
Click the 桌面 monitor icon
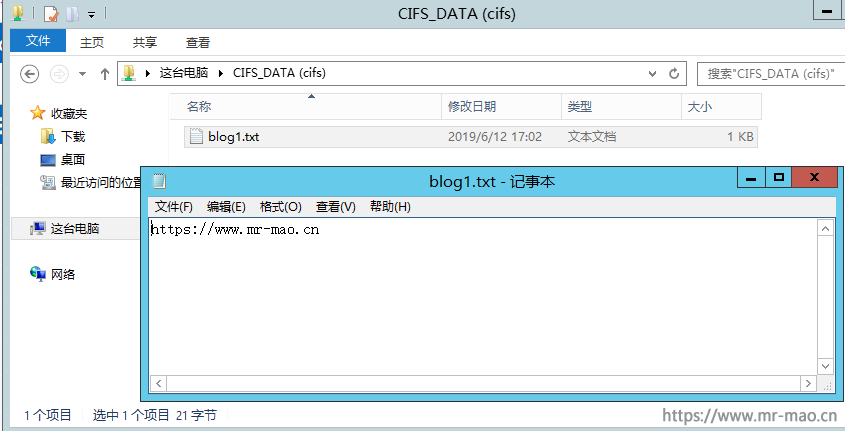click(x=48, y=160)
